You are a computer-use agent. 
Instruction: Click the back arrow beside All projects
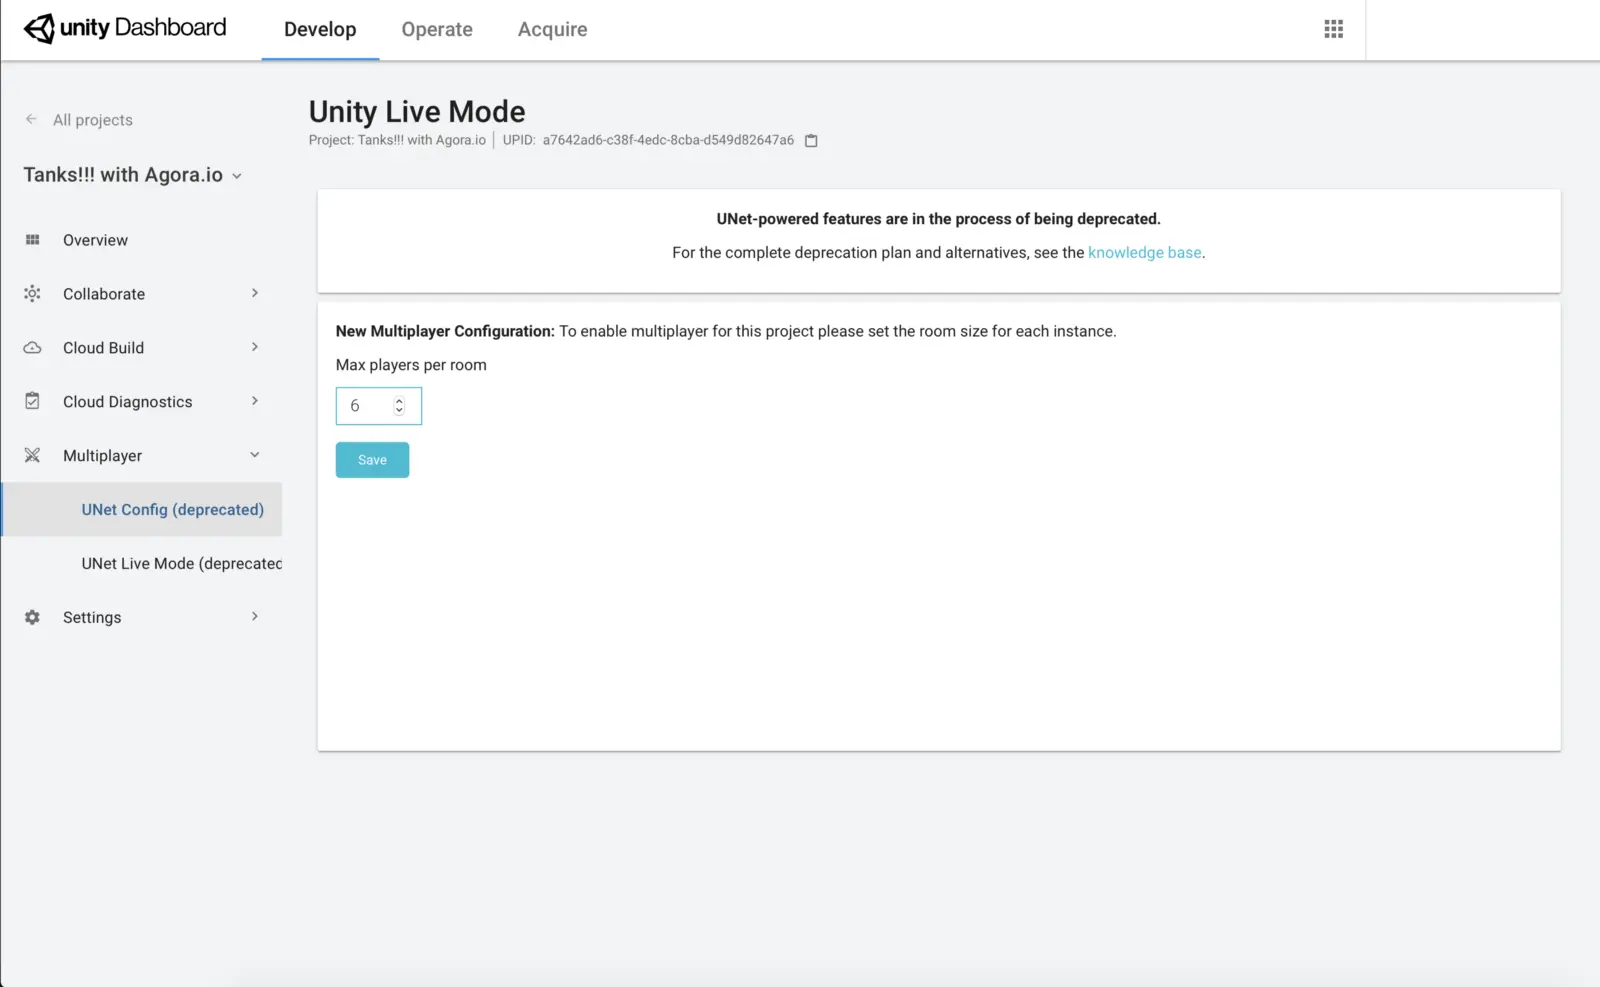coord(31,119)
